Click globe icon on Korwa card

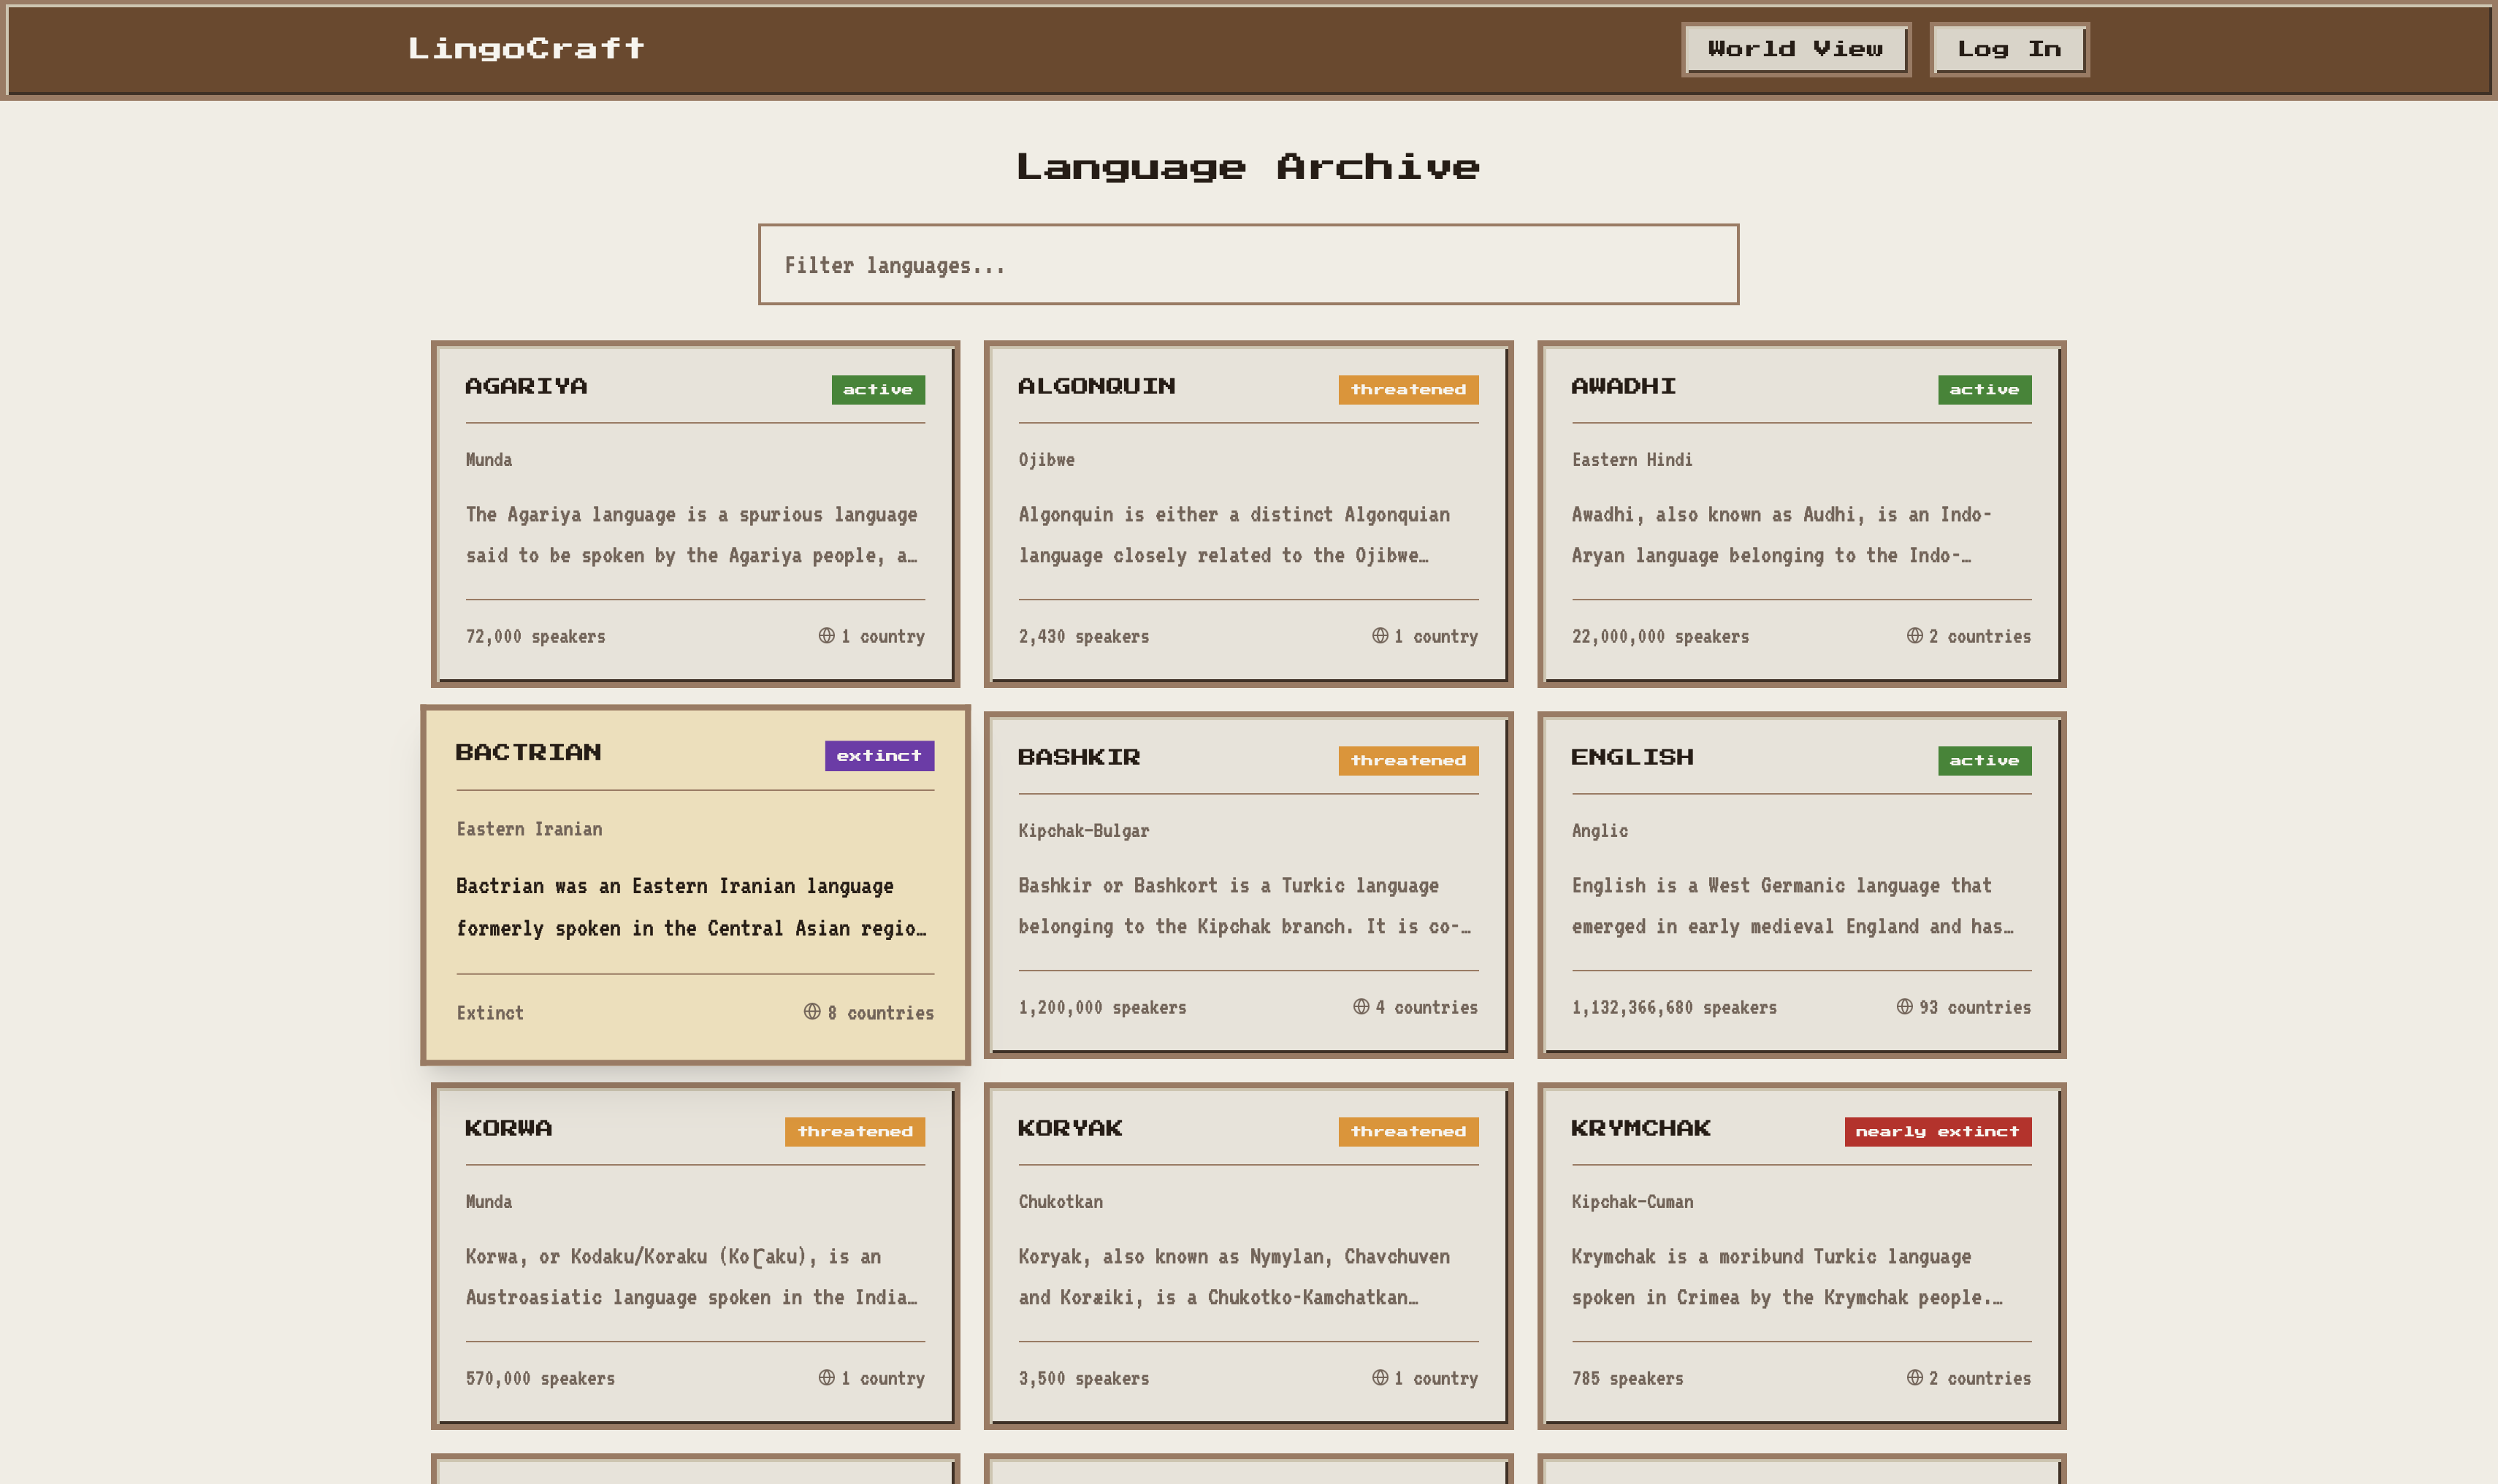(826, 1378)
